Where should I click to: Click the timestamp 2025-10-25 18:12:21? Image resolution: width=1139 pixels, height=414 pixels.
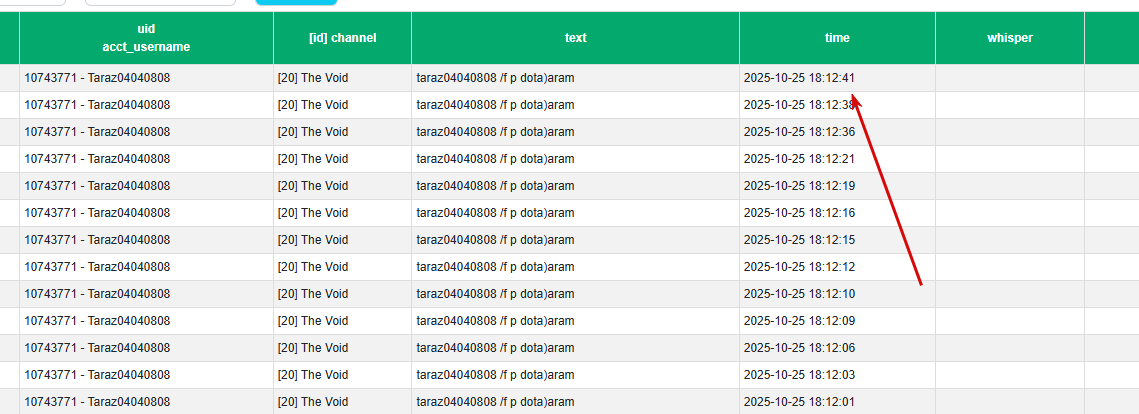click(x=799, y=159)
